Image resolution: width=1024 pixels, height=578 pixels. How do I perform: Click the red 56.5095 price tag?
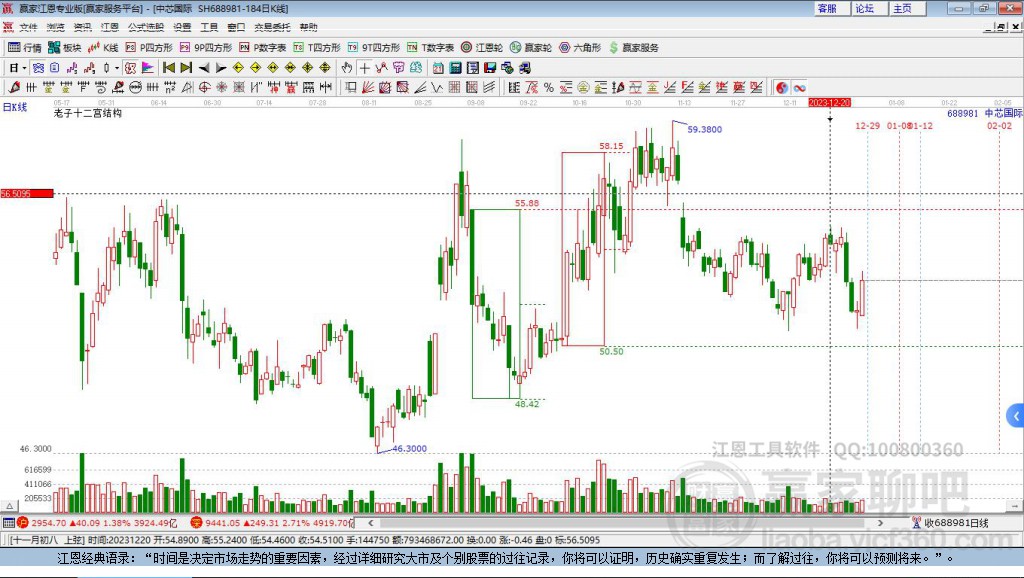coord(27,193)
